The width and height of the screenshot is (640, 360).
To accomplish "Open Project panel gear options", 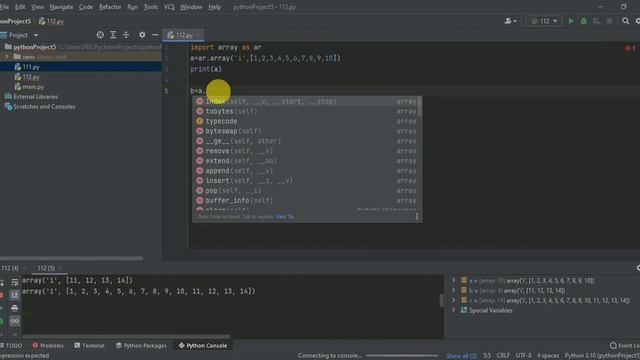I will (x=142, y=35).
